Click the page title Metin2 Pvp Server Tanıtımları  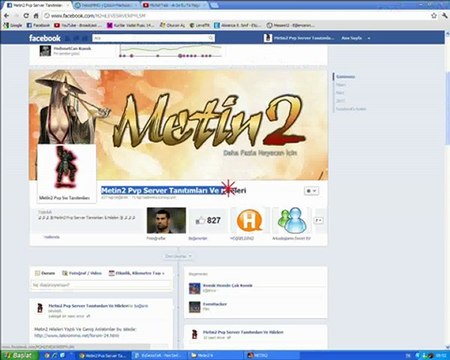tap(173, 190)
